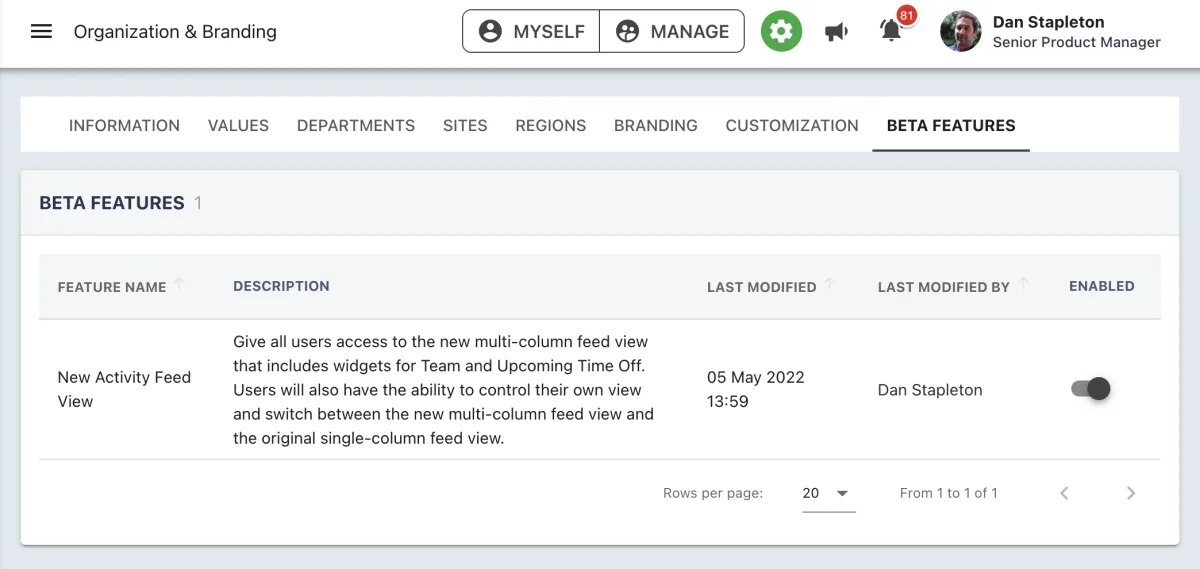Open notifications bell with 81 badge

tap(892, 31)
